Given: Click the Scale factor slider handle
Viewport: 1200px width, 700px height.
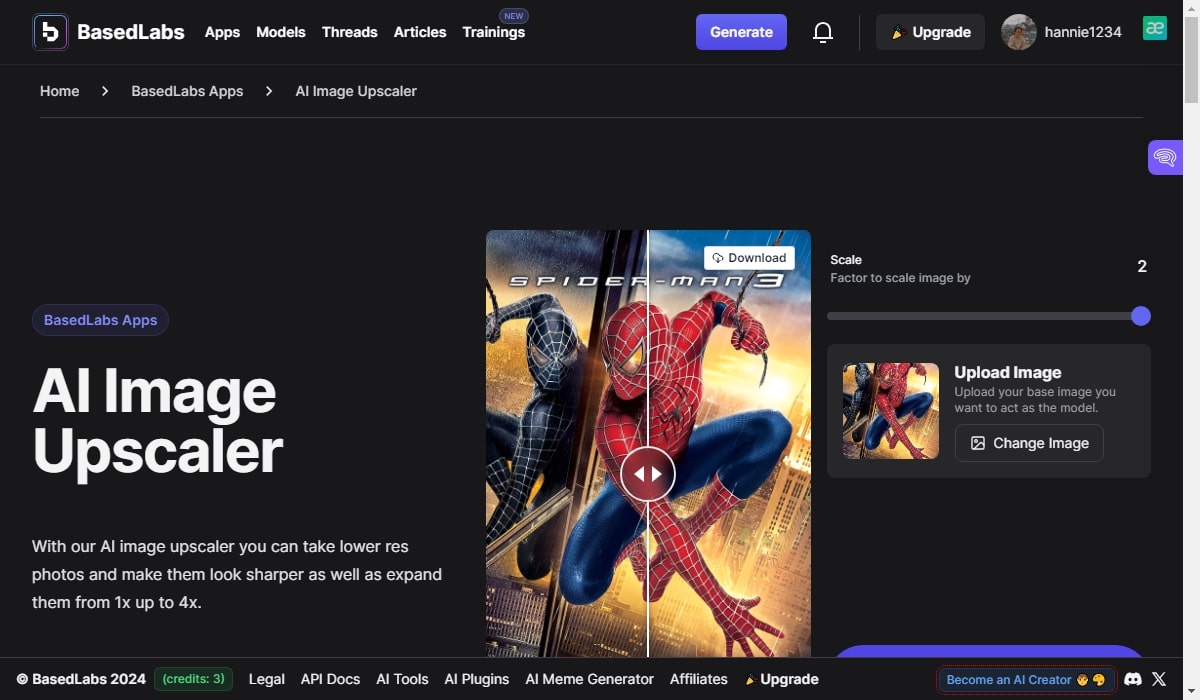Looking at the screenshot, I should click(x=1140, y=316).
